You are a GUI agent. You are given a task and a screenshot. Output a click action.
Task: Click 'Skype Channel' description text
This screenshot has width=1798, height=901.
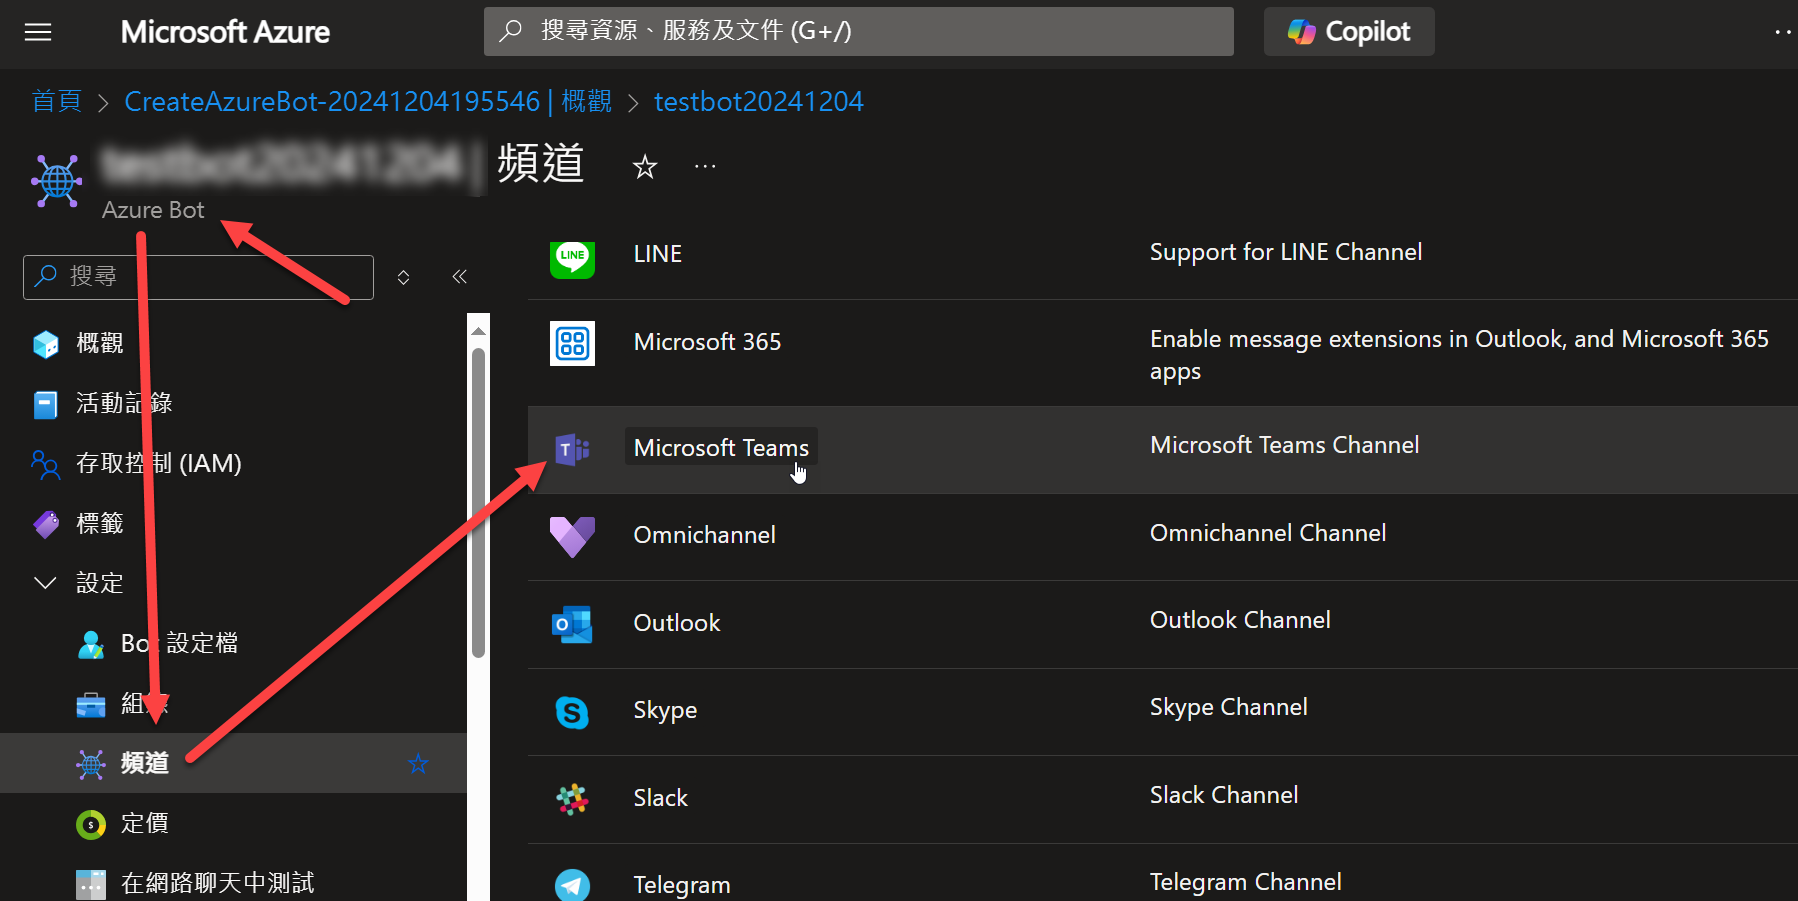pyautogui.click(x=1228, y=707)
